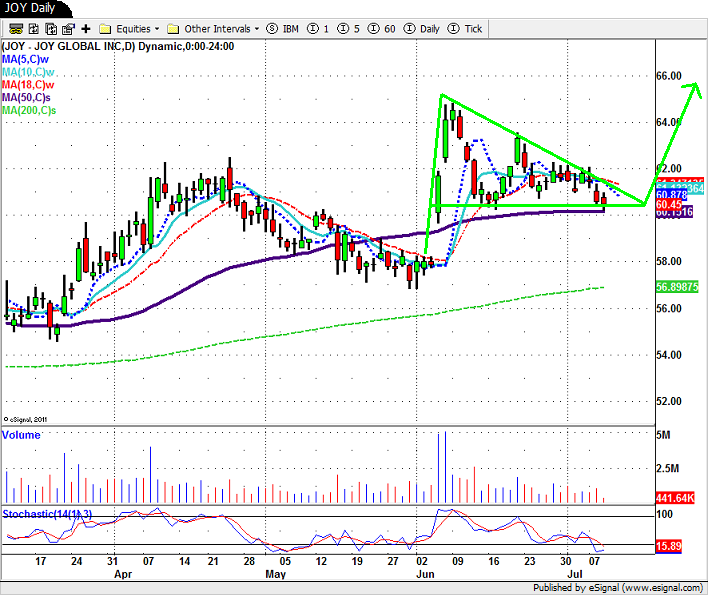Screen dimensions: 708x595
Task: Click the 15.89 stochastic value tag
Action: pyautogui.click(x=669, y=546)
